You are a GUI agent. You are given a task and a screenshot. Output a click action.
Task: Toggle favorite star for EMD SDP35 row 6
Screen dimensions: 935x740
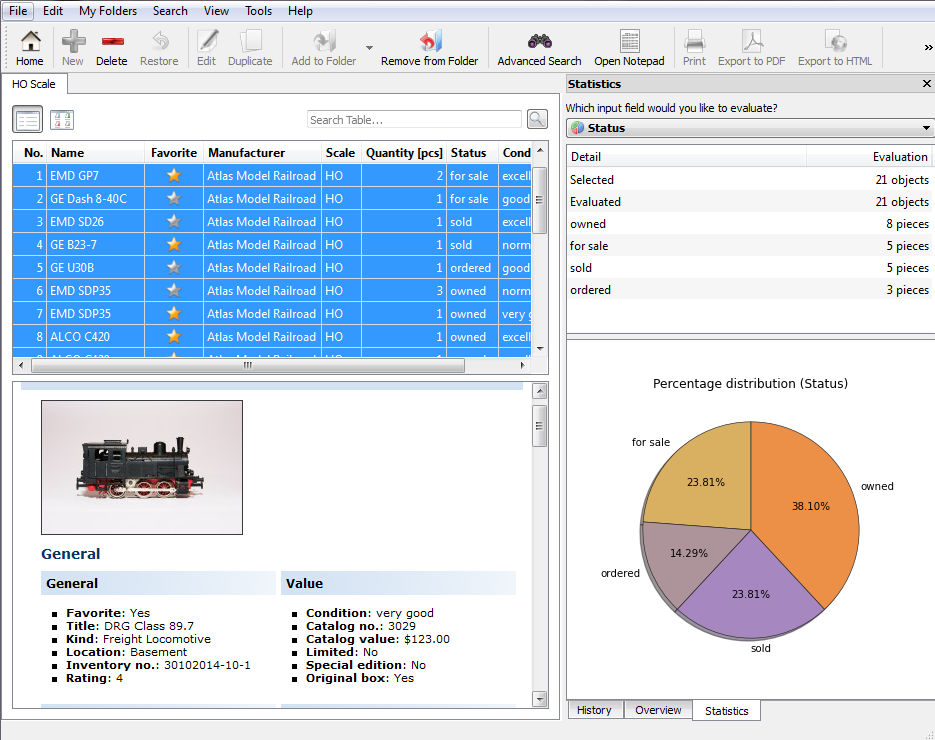pos(174,290)
